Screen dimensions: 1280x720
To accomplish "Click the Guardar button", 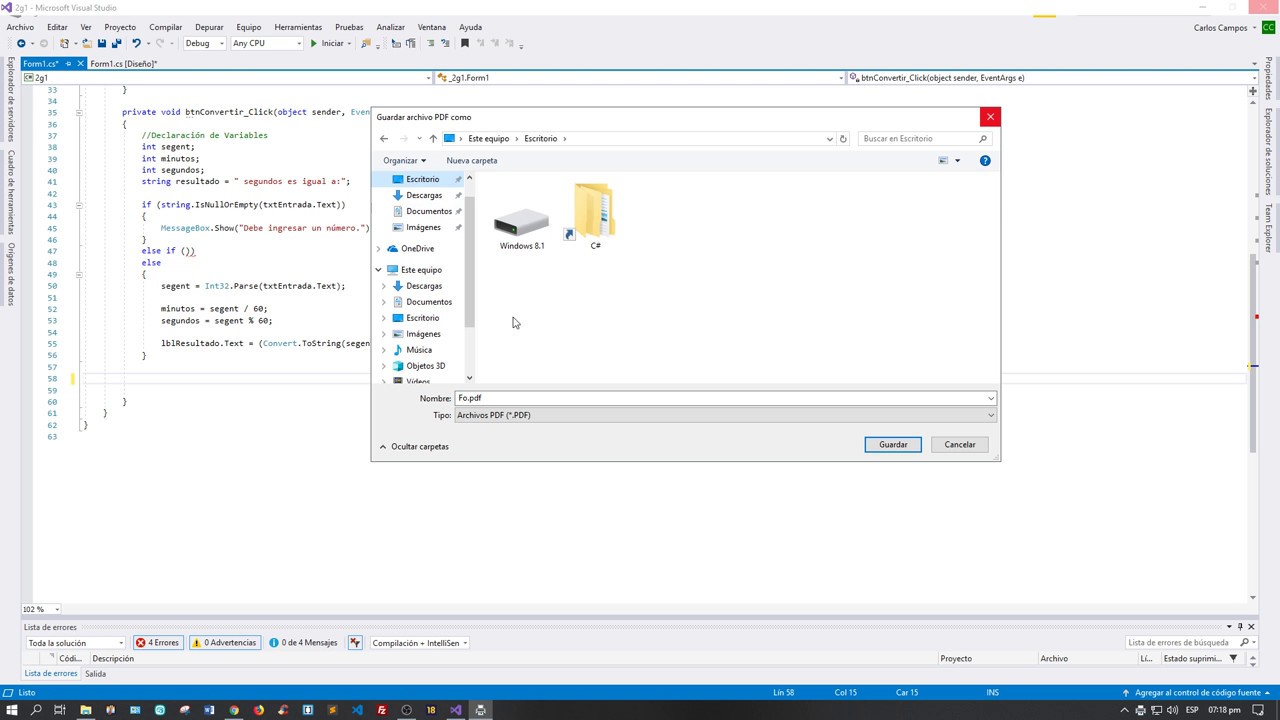I will 893,444.
